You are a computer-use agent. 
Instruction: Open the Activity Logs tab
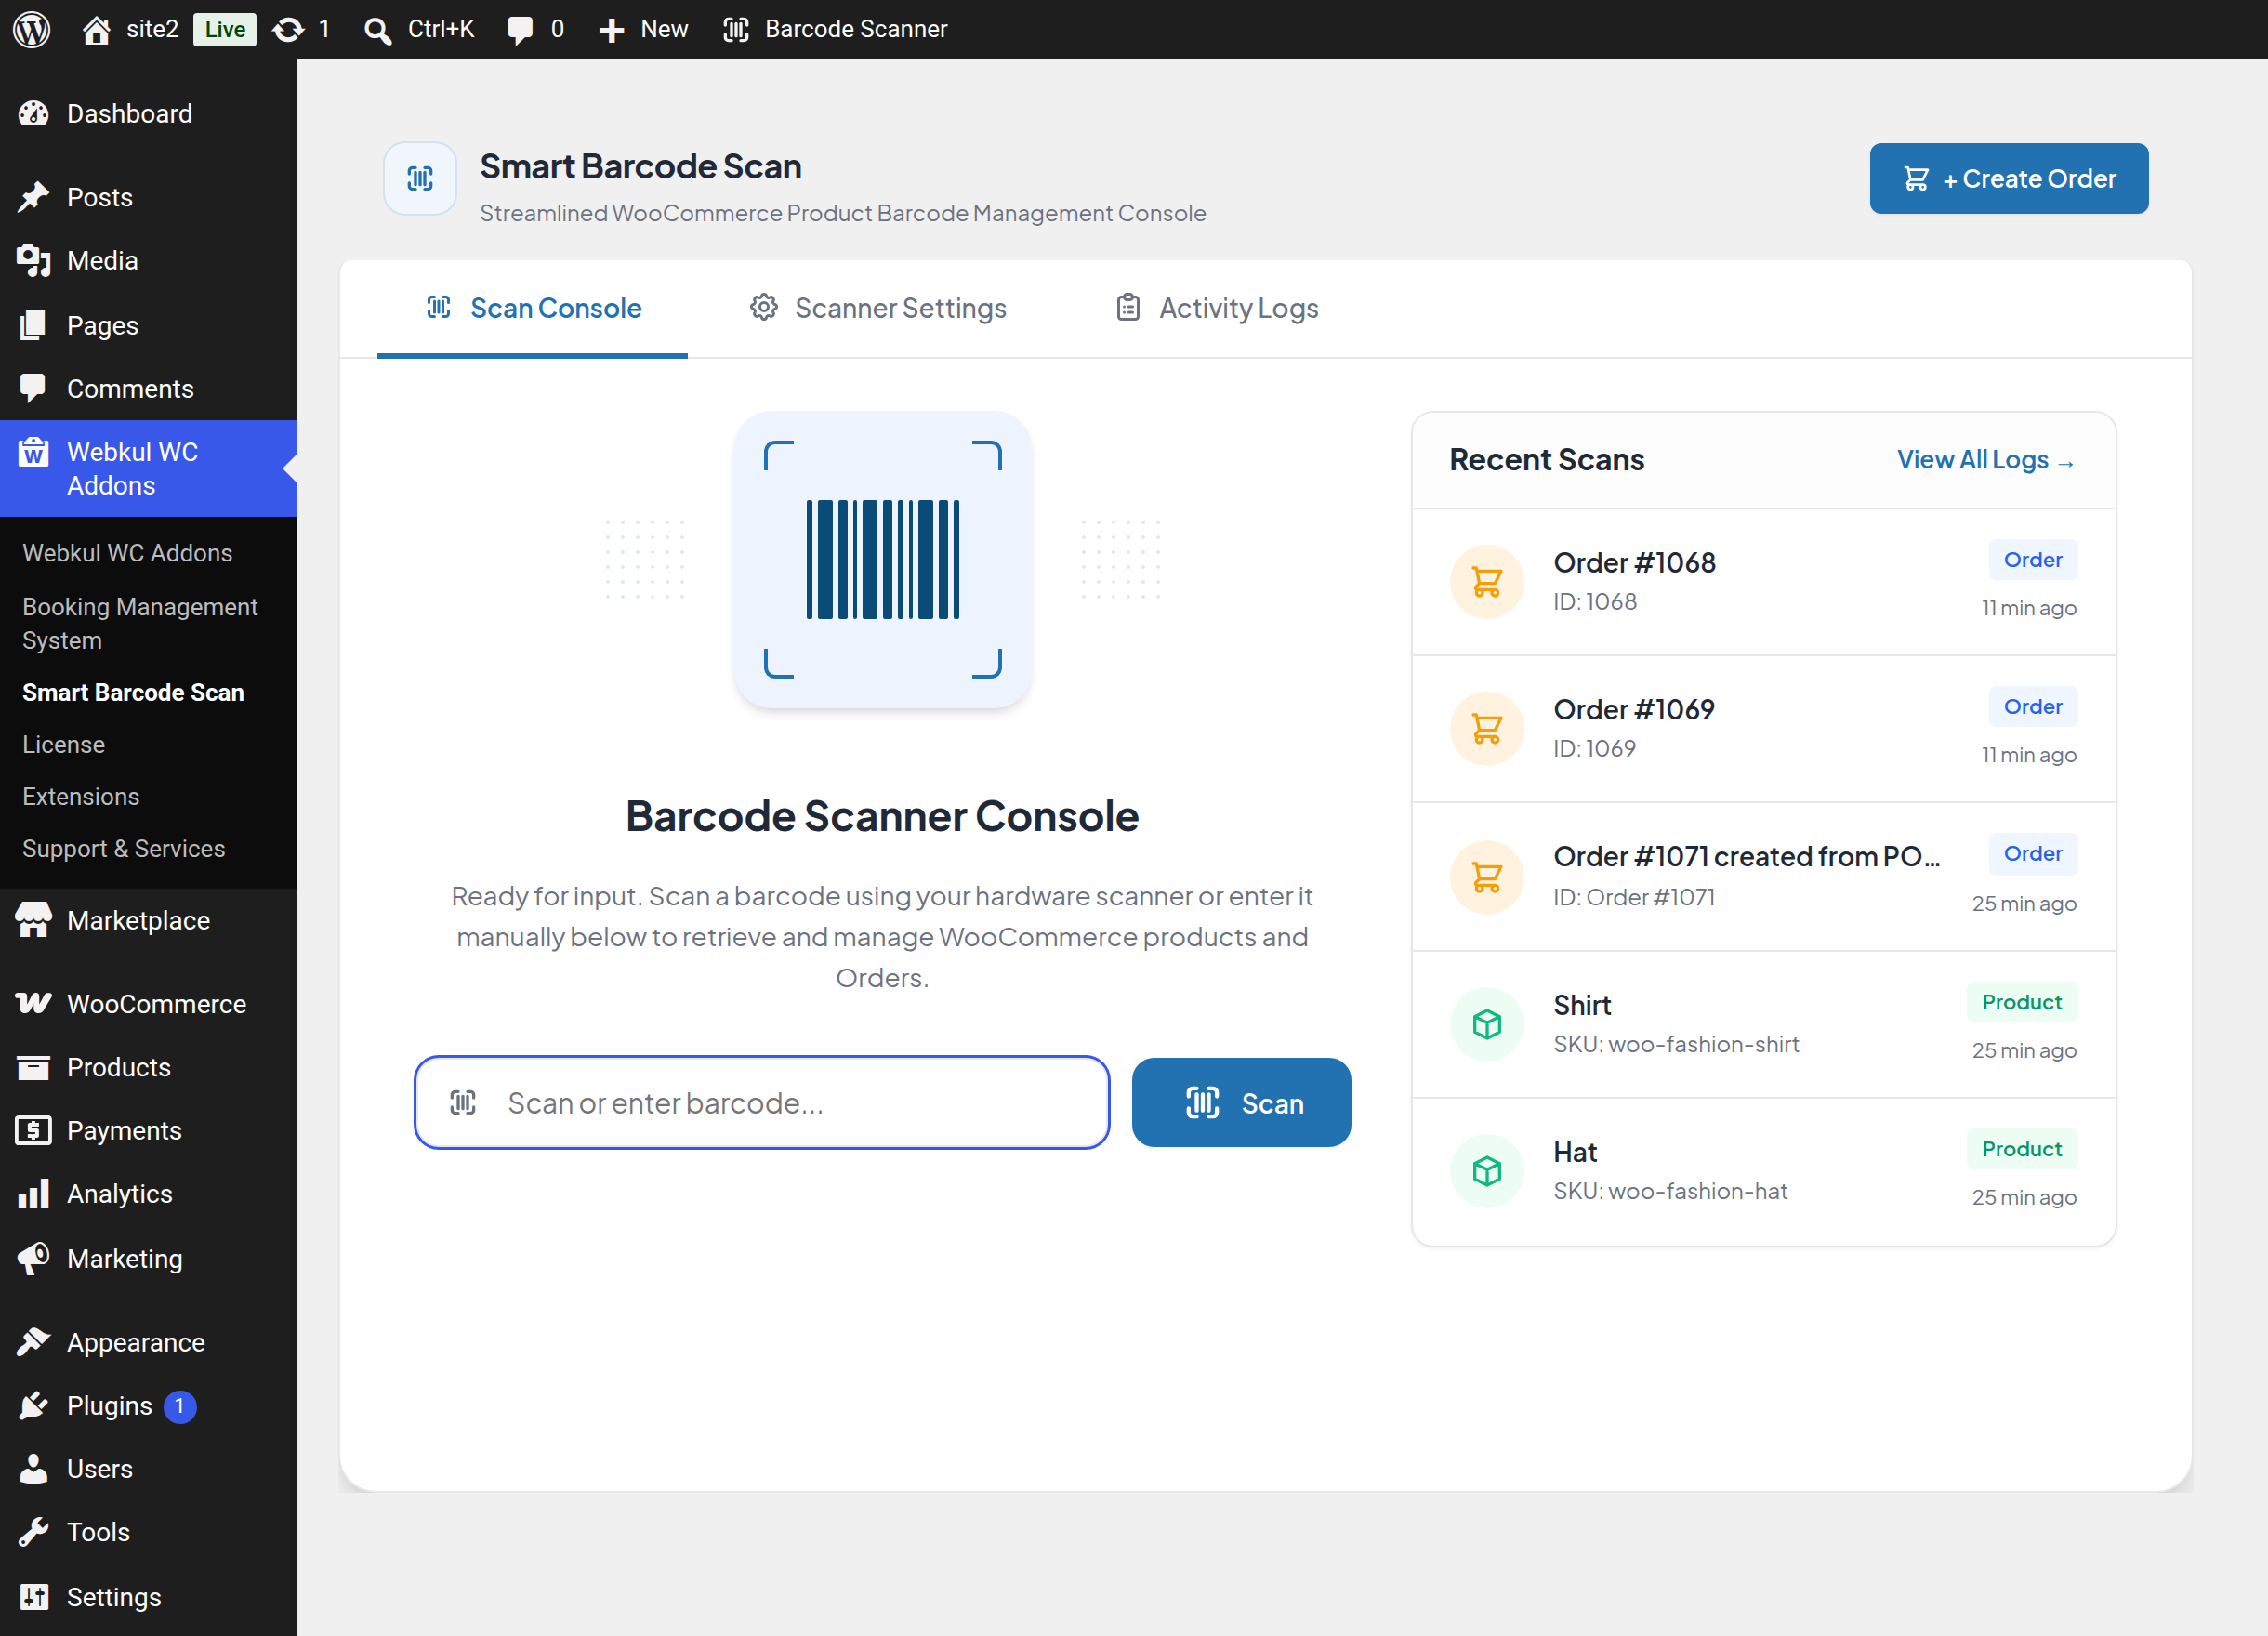tap(1216, 308)
